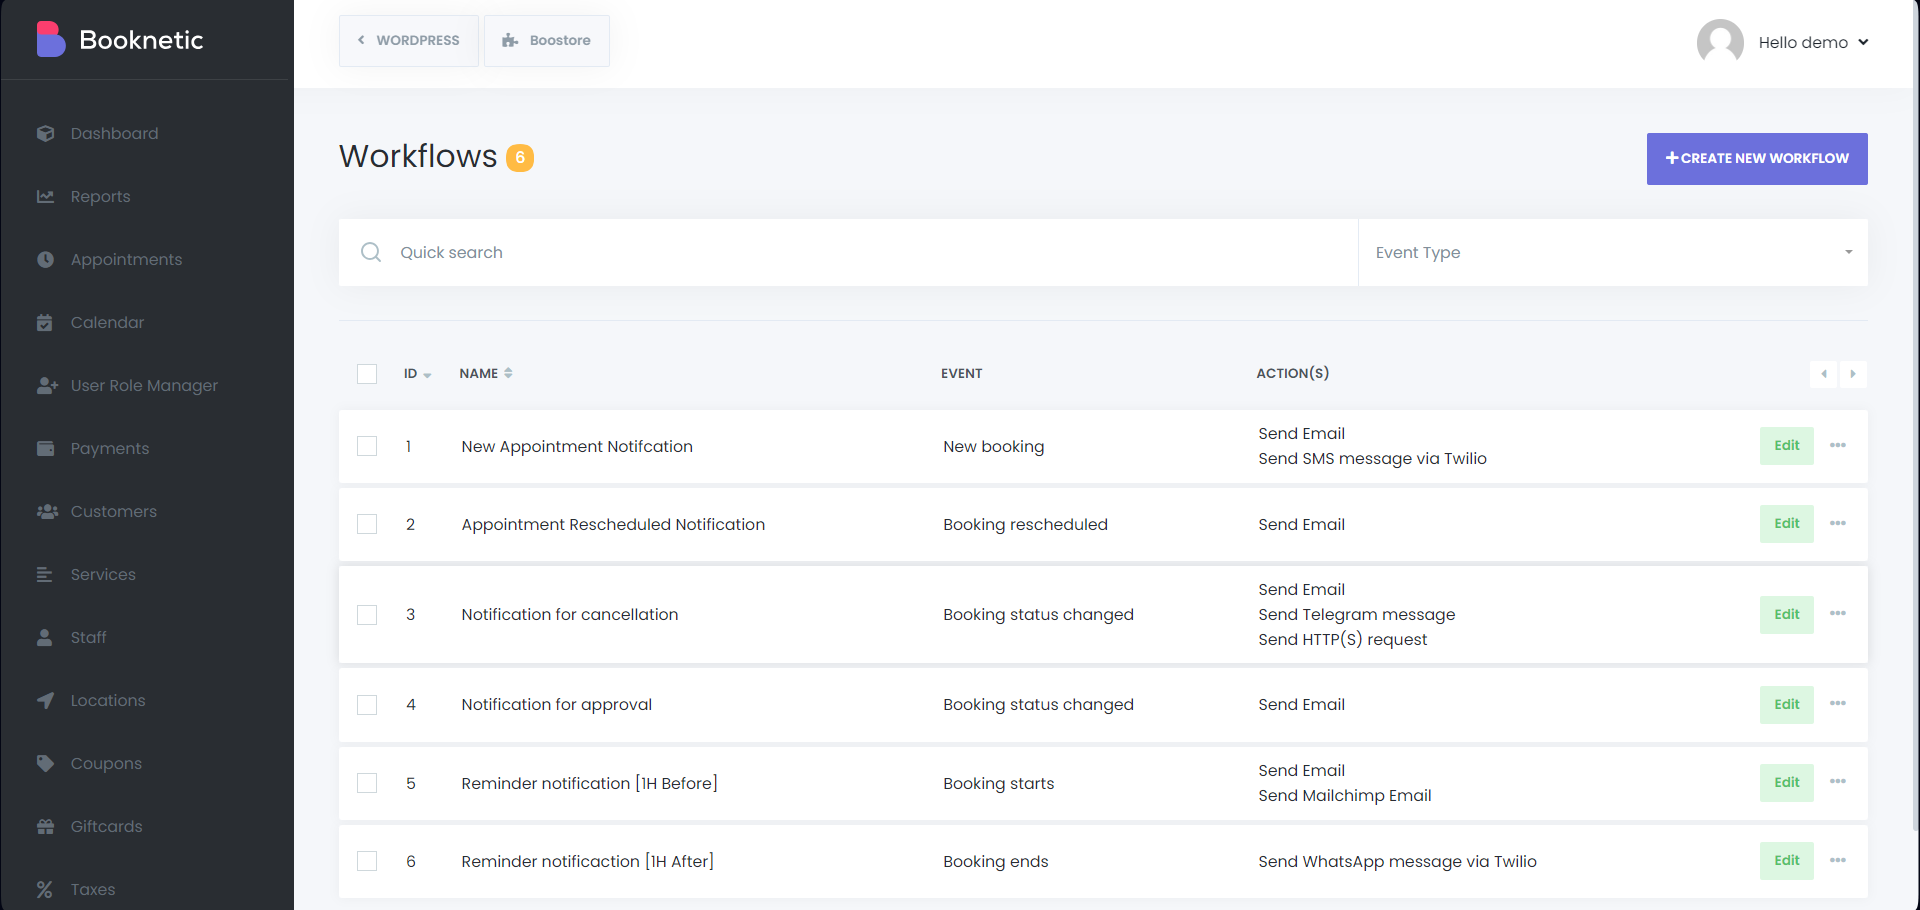Click the EVENT column header
Image resolution: width=1920 pixels, height=910 pixels.
pos(962,374)
